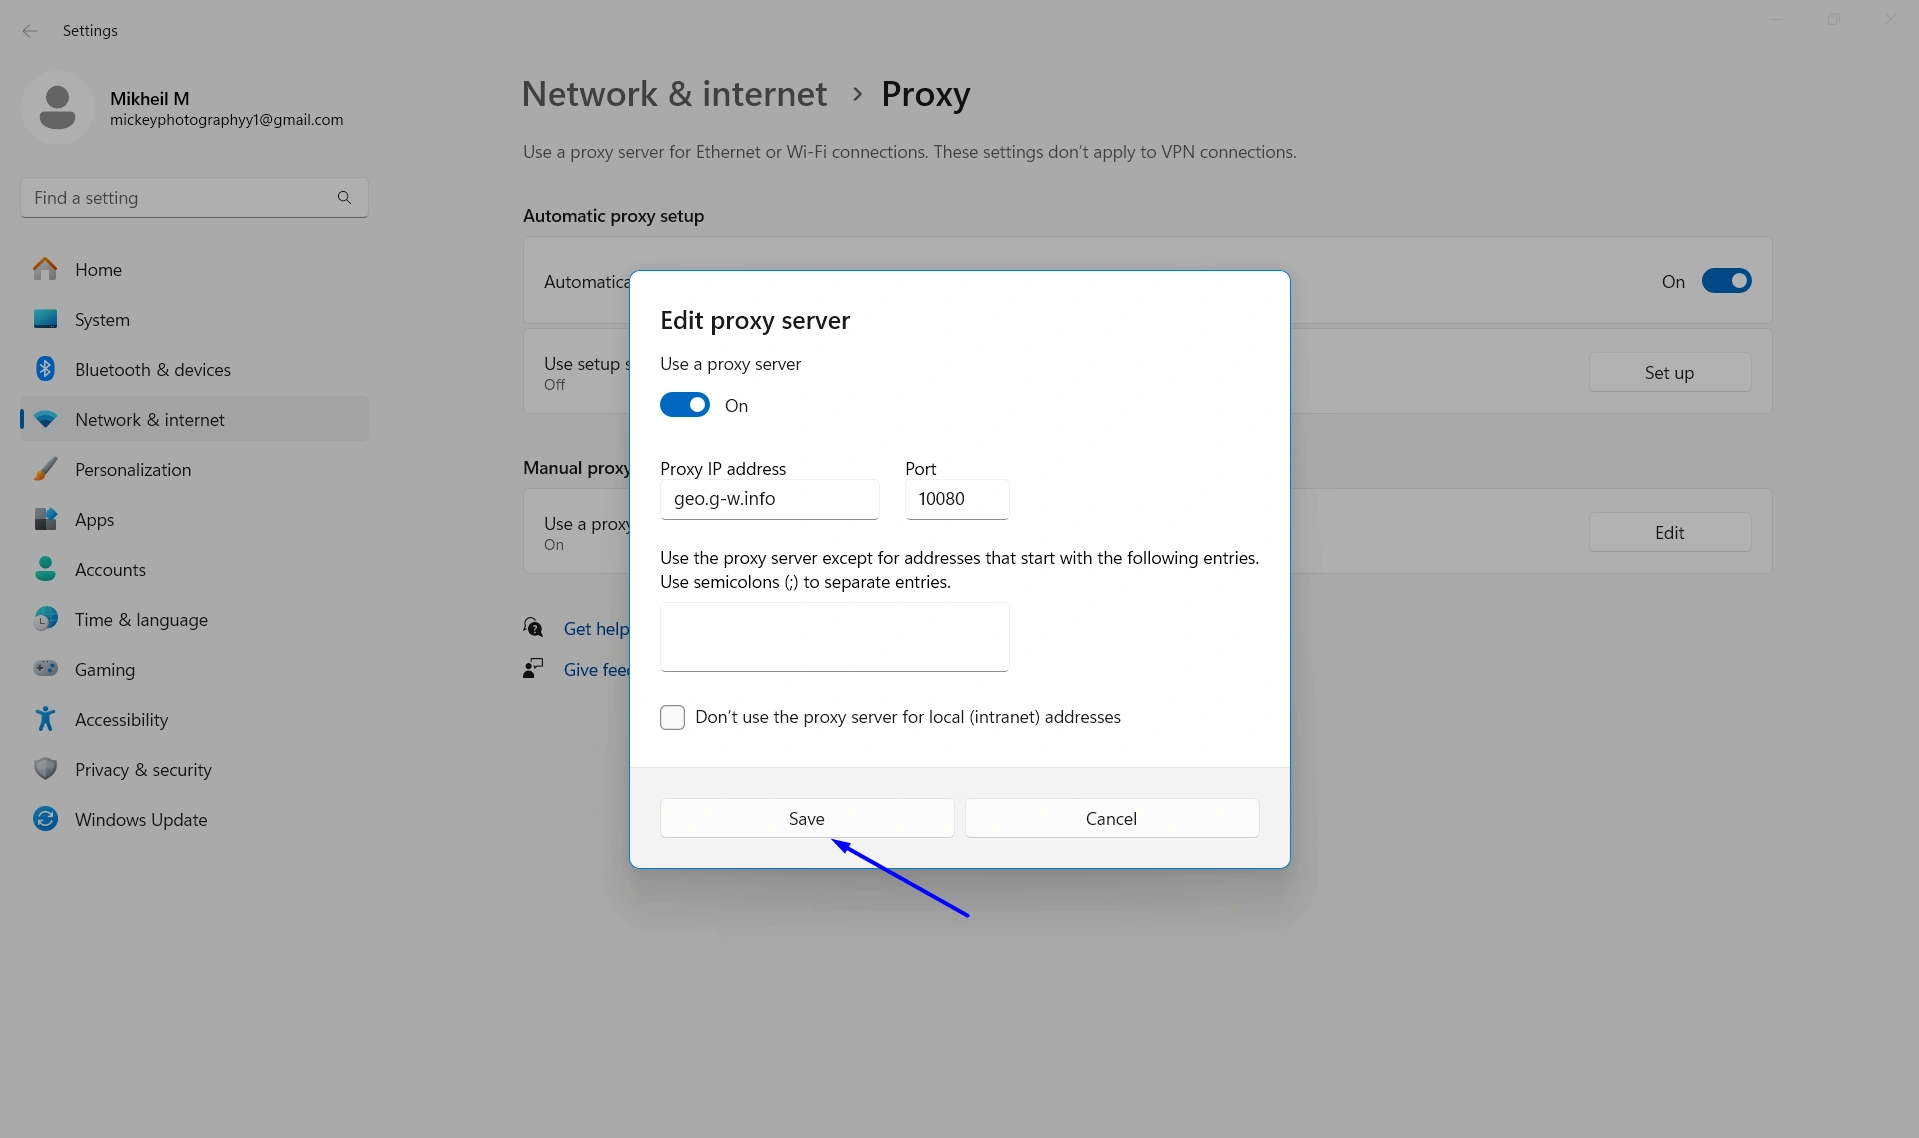
Task: Save the proxy server settings
Action: (806, 818)
